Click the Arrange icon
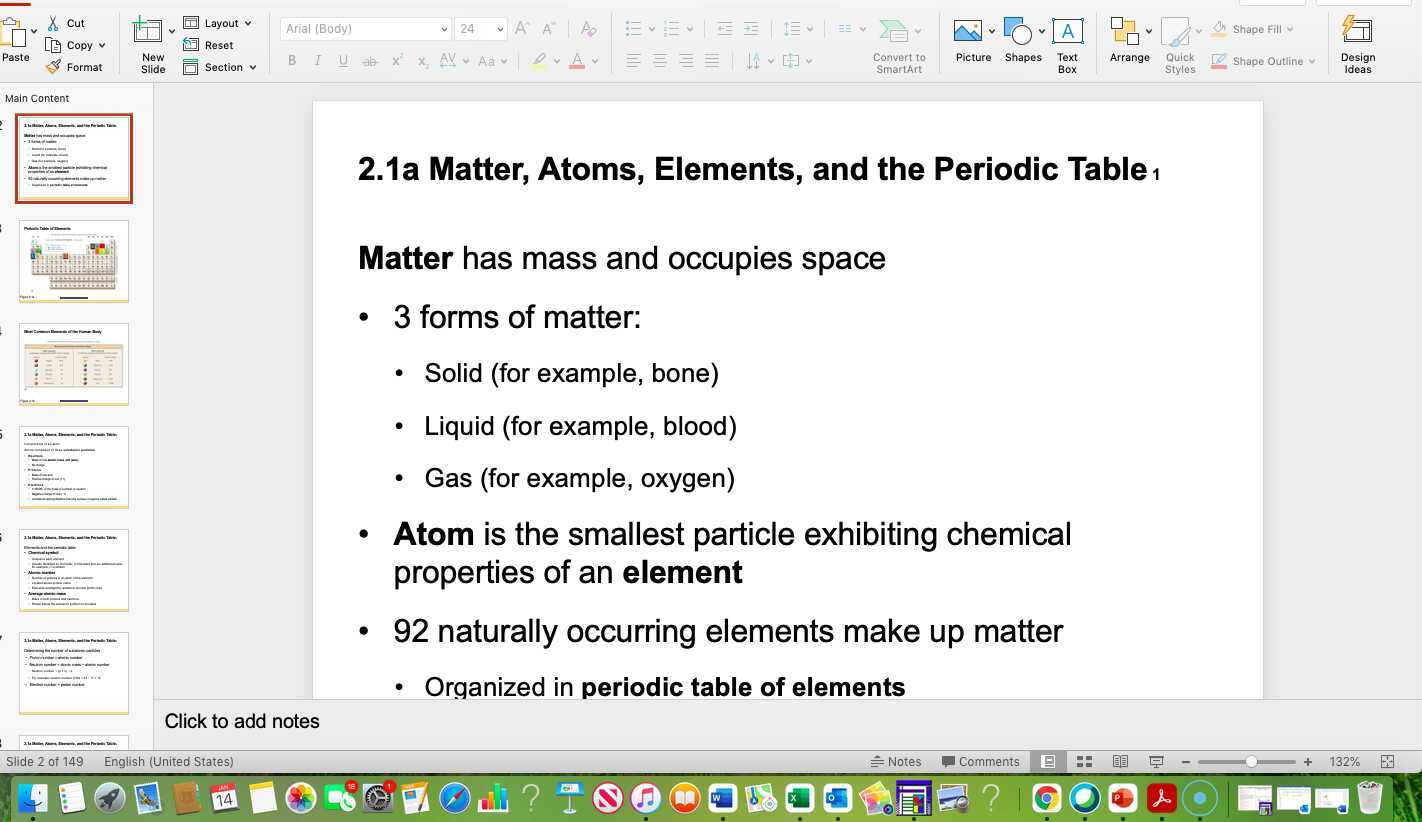 click(x=1129, y=40)
